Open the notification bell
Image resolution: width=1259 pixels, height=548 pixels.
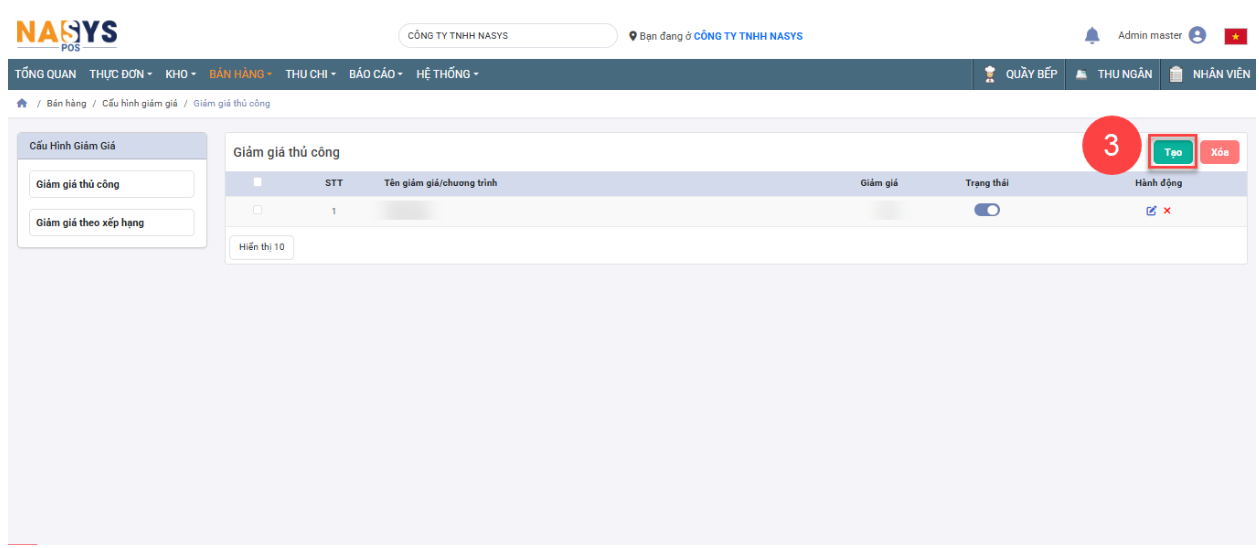1092,36
